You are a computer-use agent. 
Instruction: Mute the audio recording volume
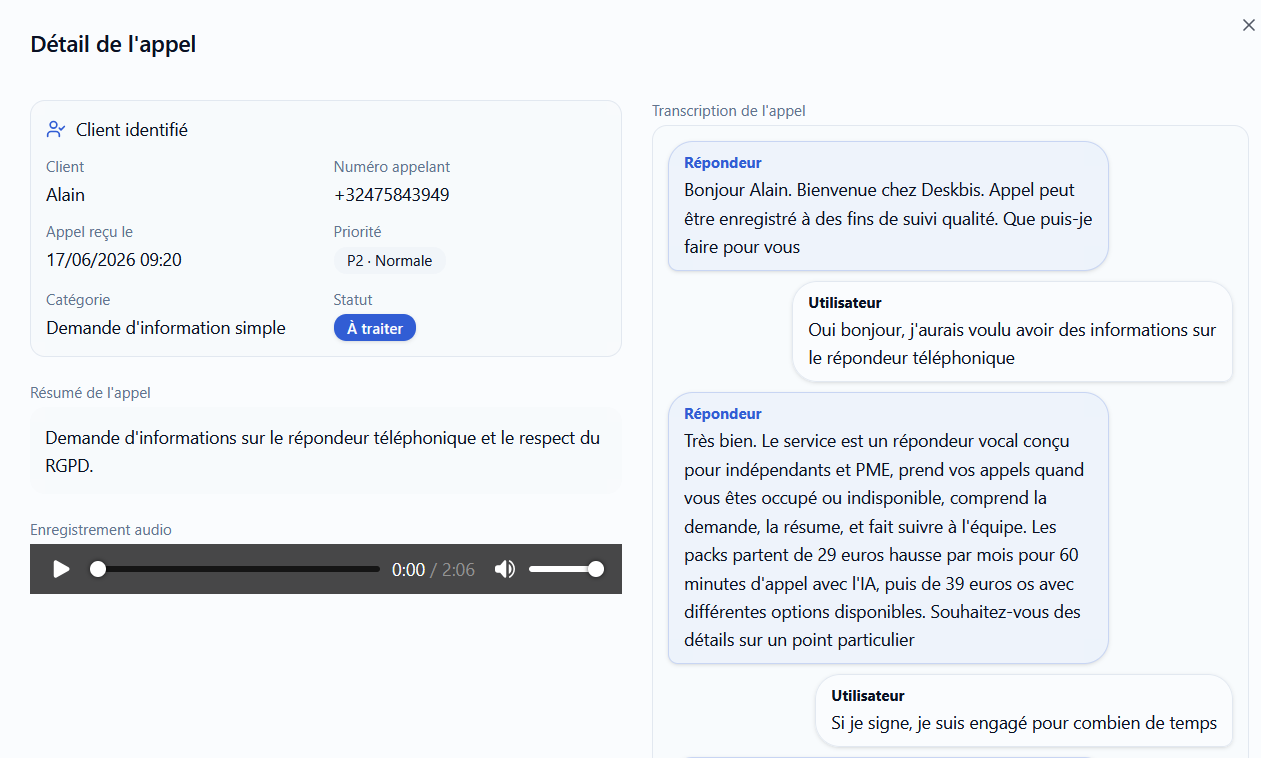pyautogui.click(x=505, y=569)
